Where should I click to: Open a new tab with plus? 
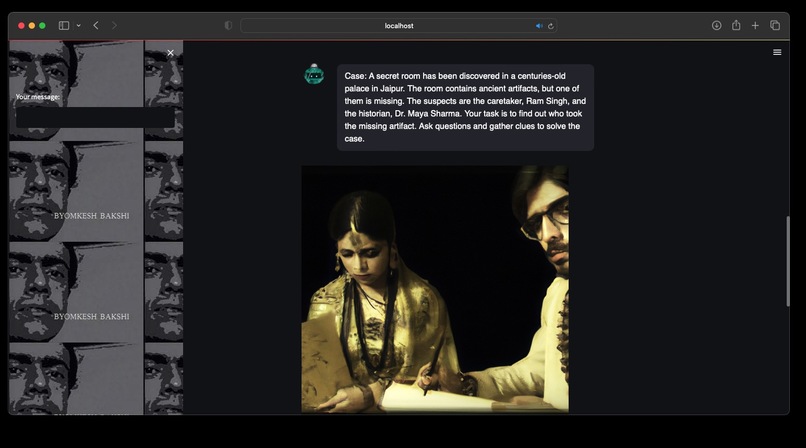(x=755, y=25)
